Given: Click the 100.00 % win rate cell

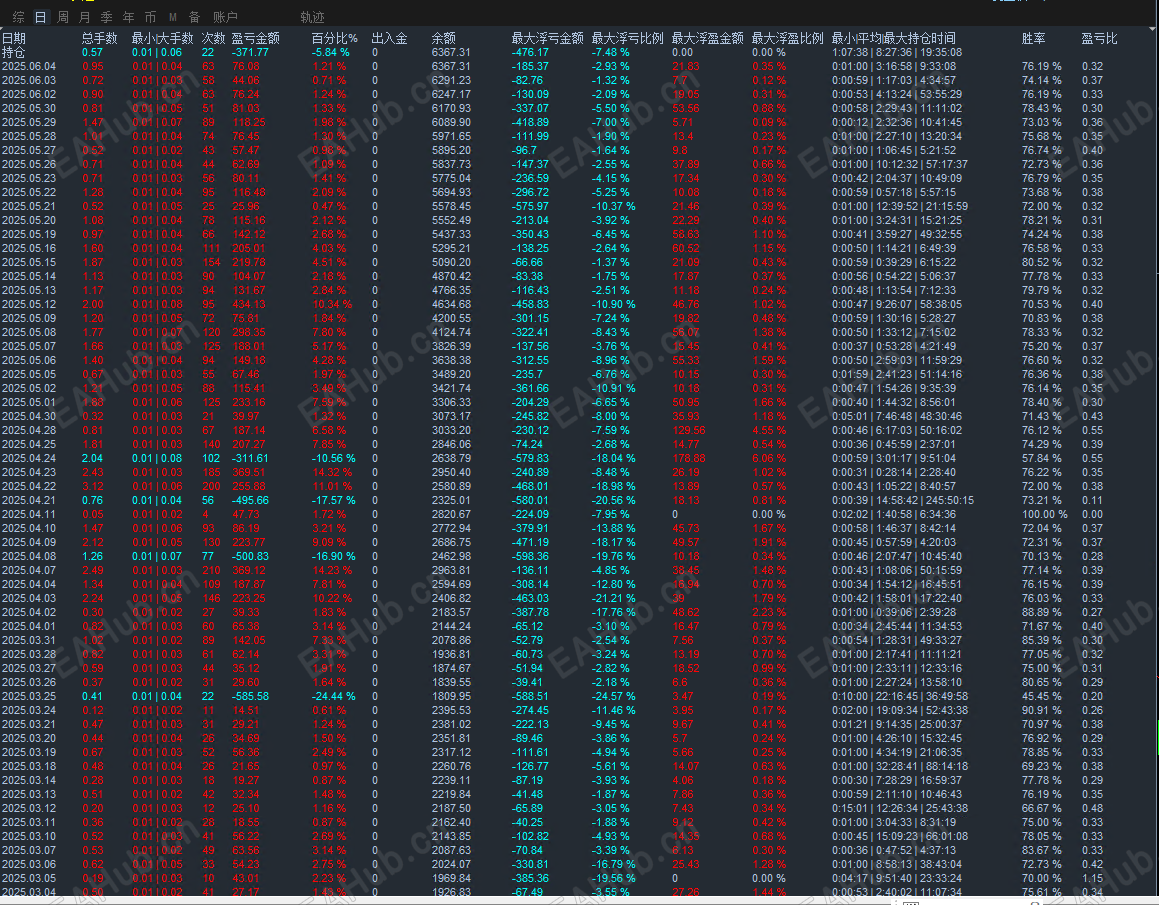Looking at the screenshot, I should (x=1044, y=515).
